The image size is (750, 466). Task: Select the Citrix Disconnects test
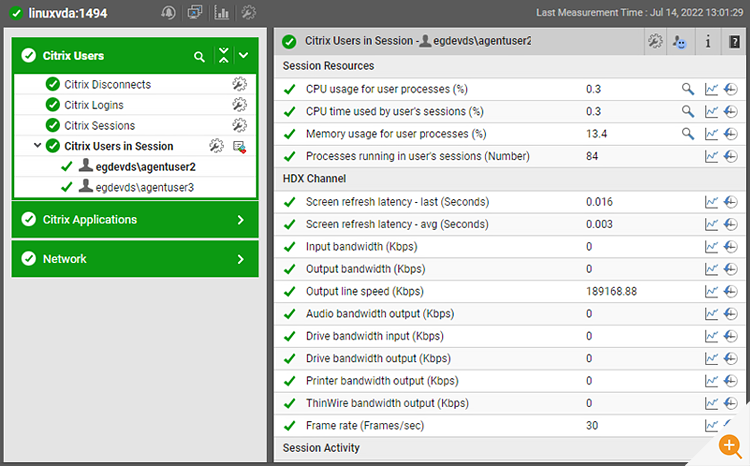(108, 85)
